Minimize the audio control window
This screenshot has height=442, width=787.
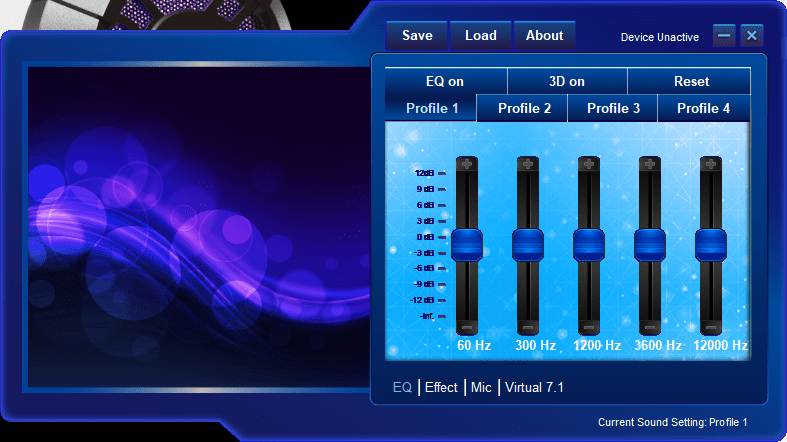pos(724,35)
